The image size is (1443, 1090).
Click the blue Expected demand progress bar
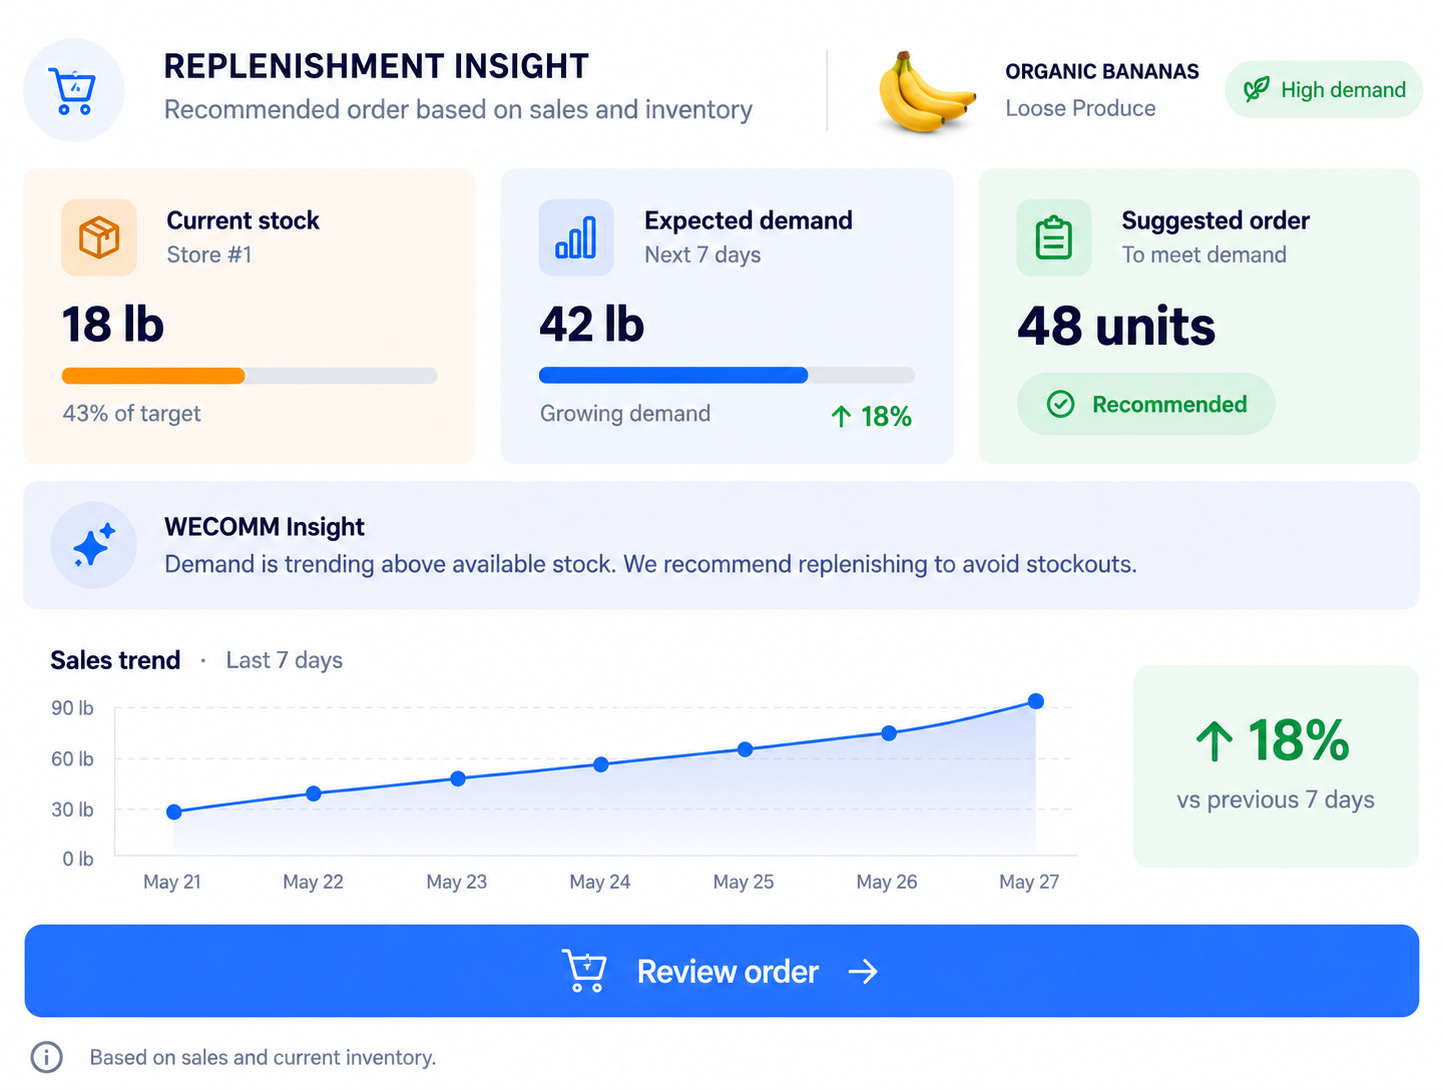coord(727,376)
